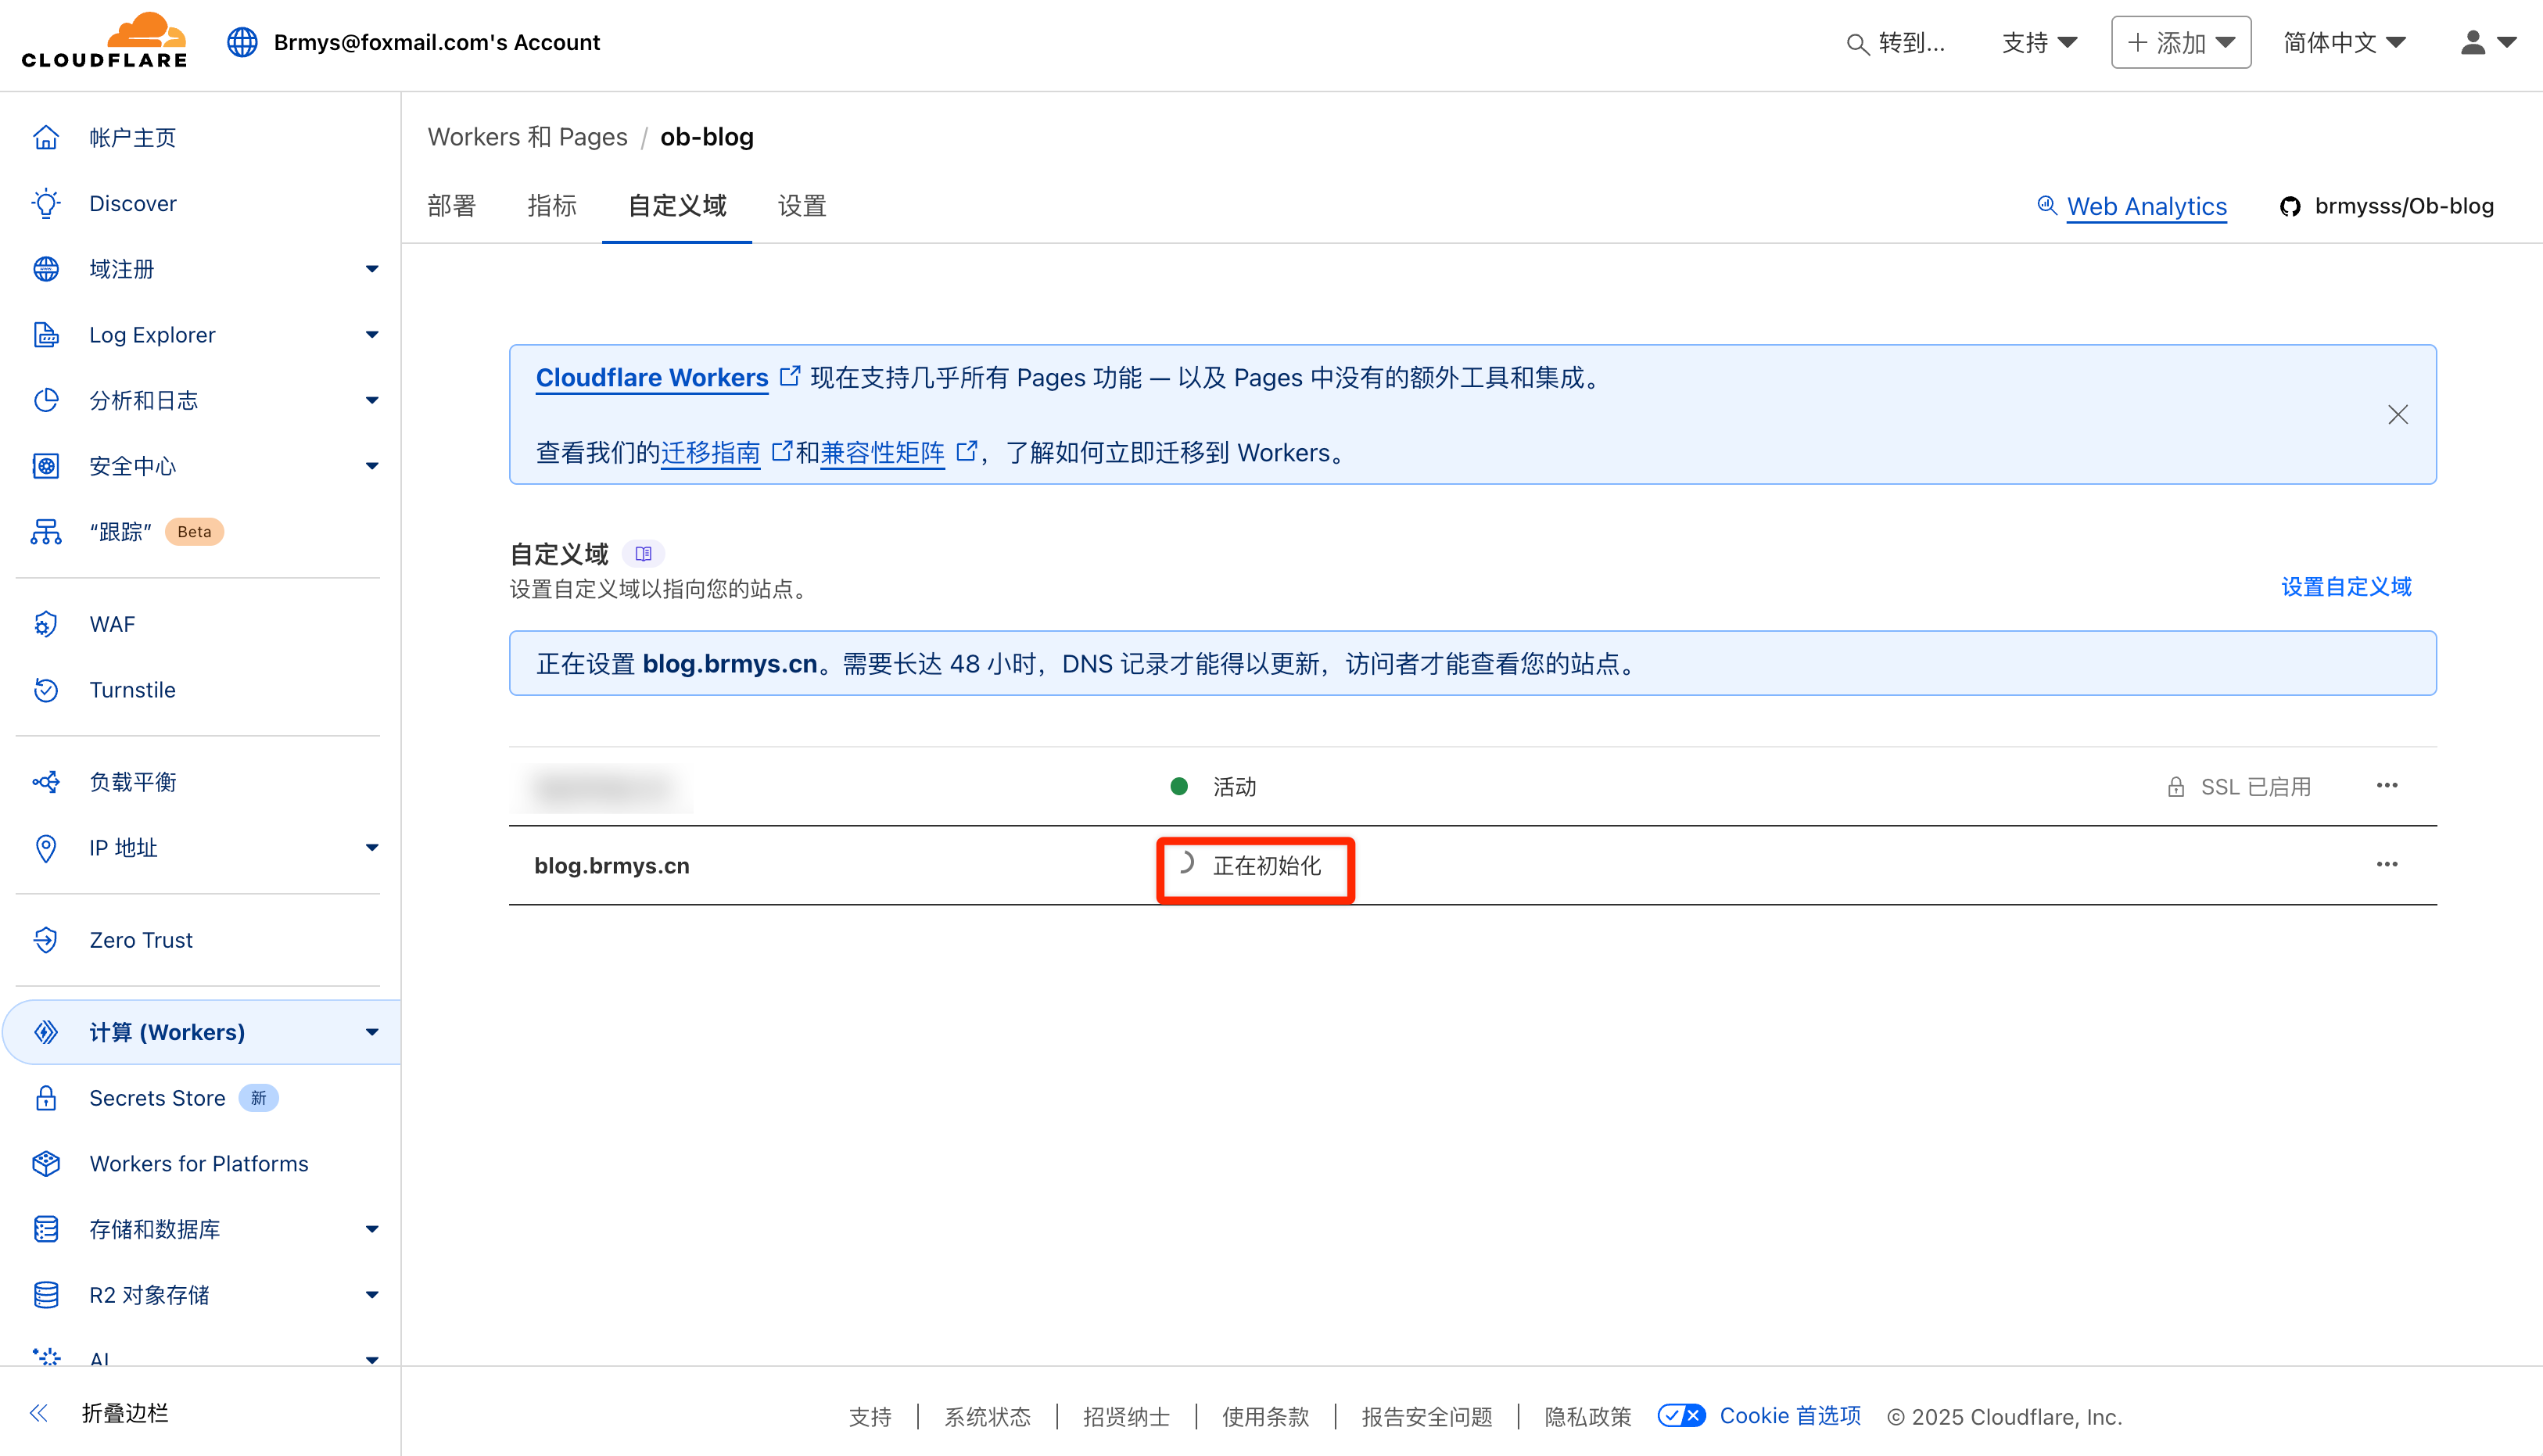
Task: Click the globe icon beside account name
Action: [242, 42]
